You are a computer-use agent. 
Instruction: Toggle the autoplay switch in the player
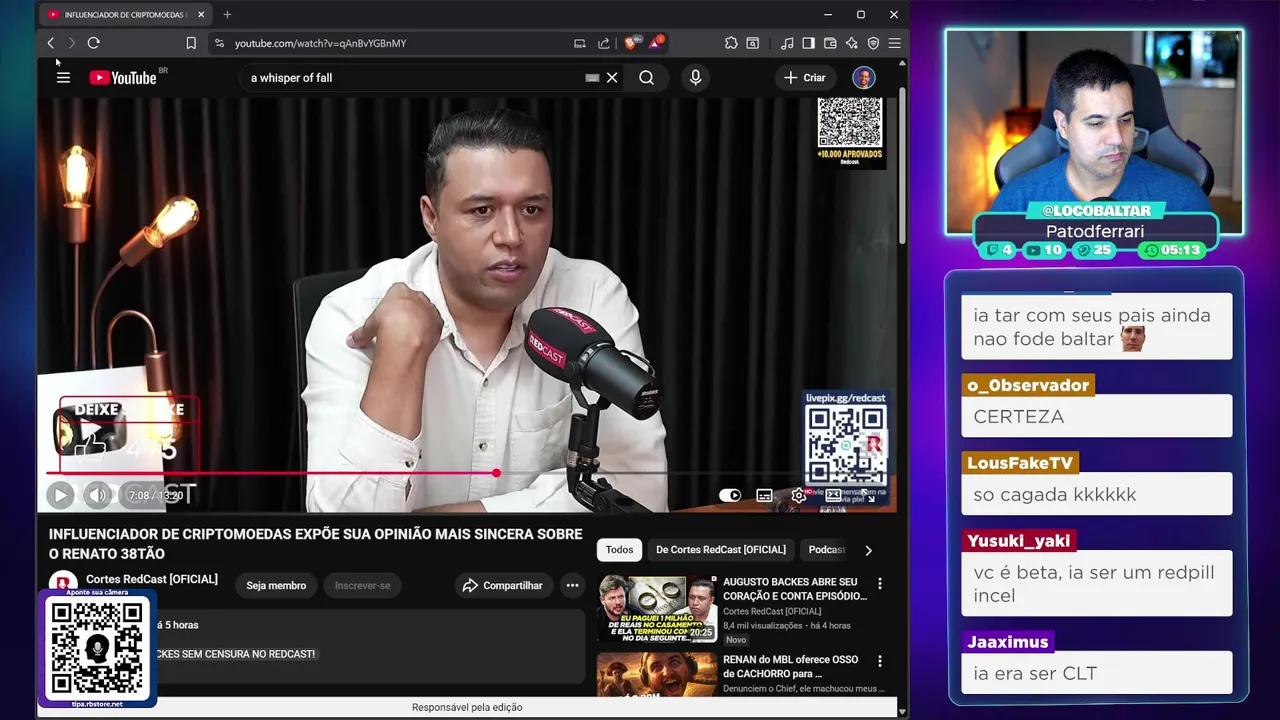[x=730, y=495]
